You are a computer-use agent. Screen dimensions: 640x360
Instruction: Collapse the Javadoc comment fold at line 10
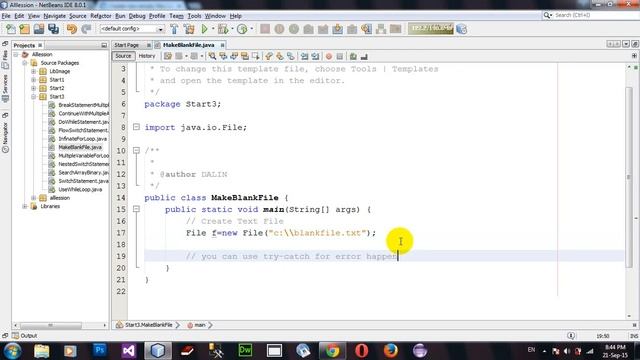click(x=136, y=150)
